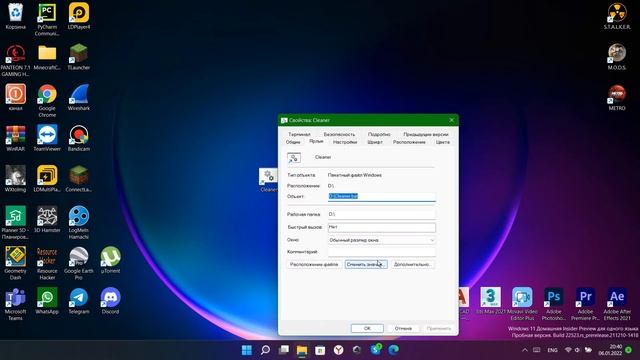This screenshot has height=360, width=640.
Task: Click the Дополнительно button
Action: pos(412,264)
